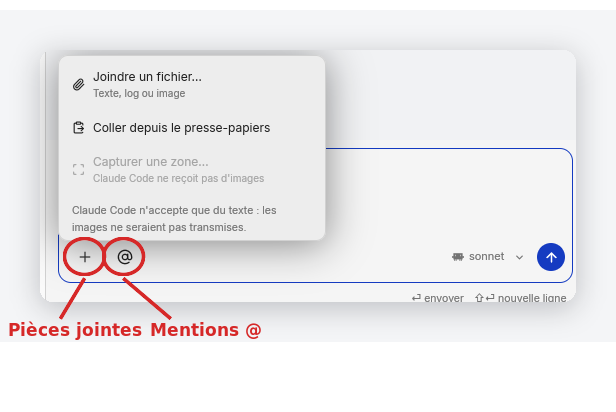Click the @ mentions button
Viewport: 616px width, 412px height.
(x=125, y=257)
